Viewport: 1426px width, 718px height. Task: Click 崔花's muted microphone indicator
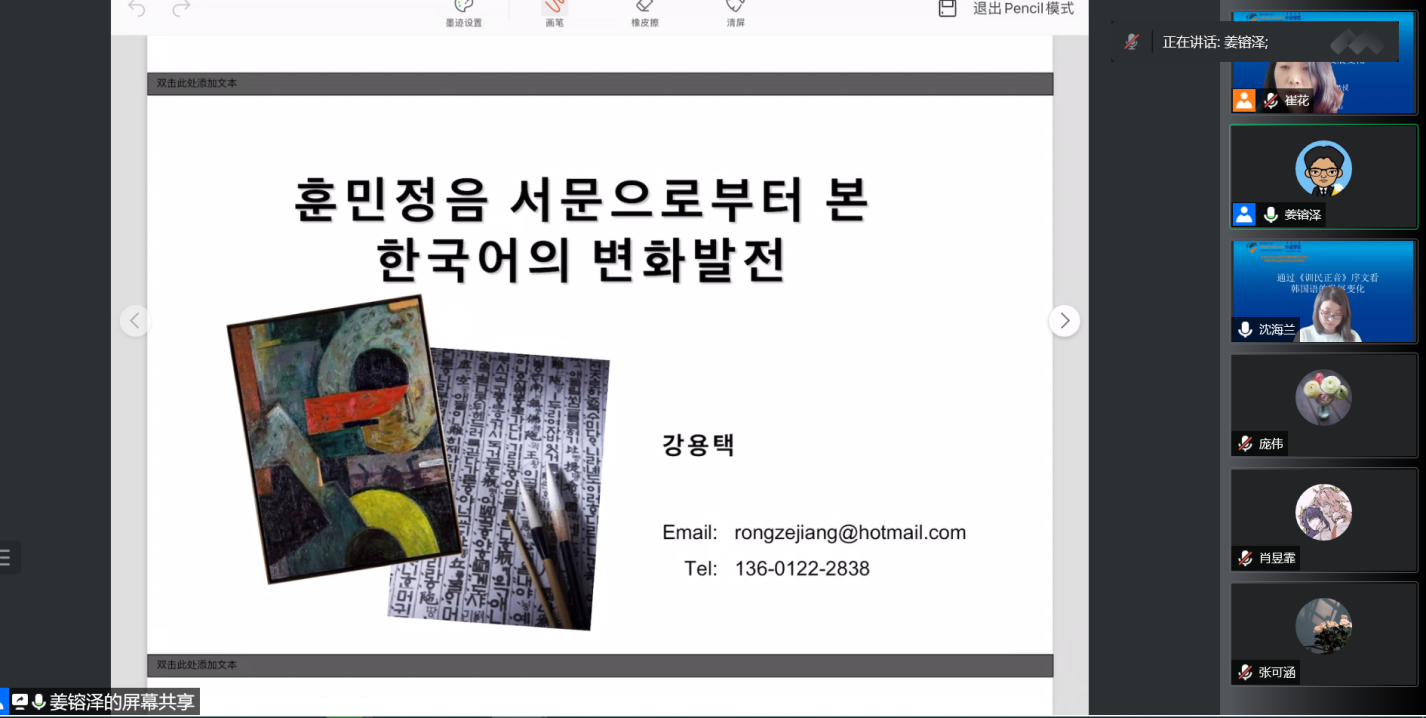(1270, 101)
